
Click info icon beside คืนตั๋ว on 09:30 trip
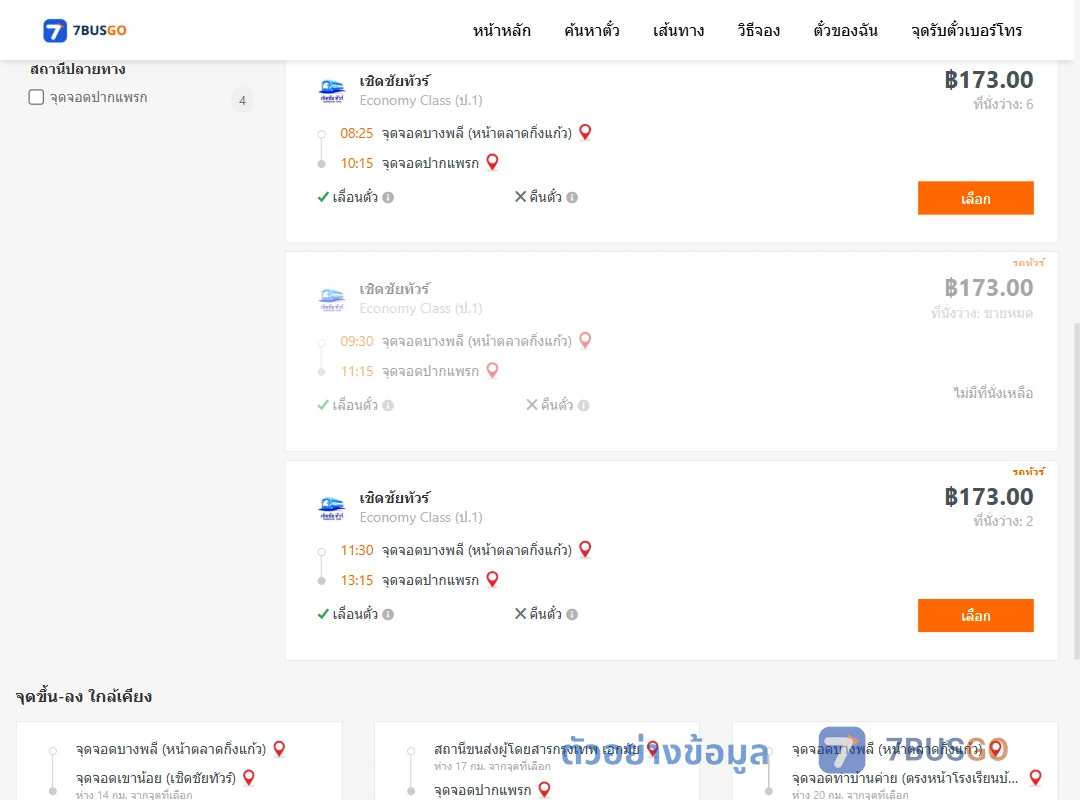pos(583,406)
